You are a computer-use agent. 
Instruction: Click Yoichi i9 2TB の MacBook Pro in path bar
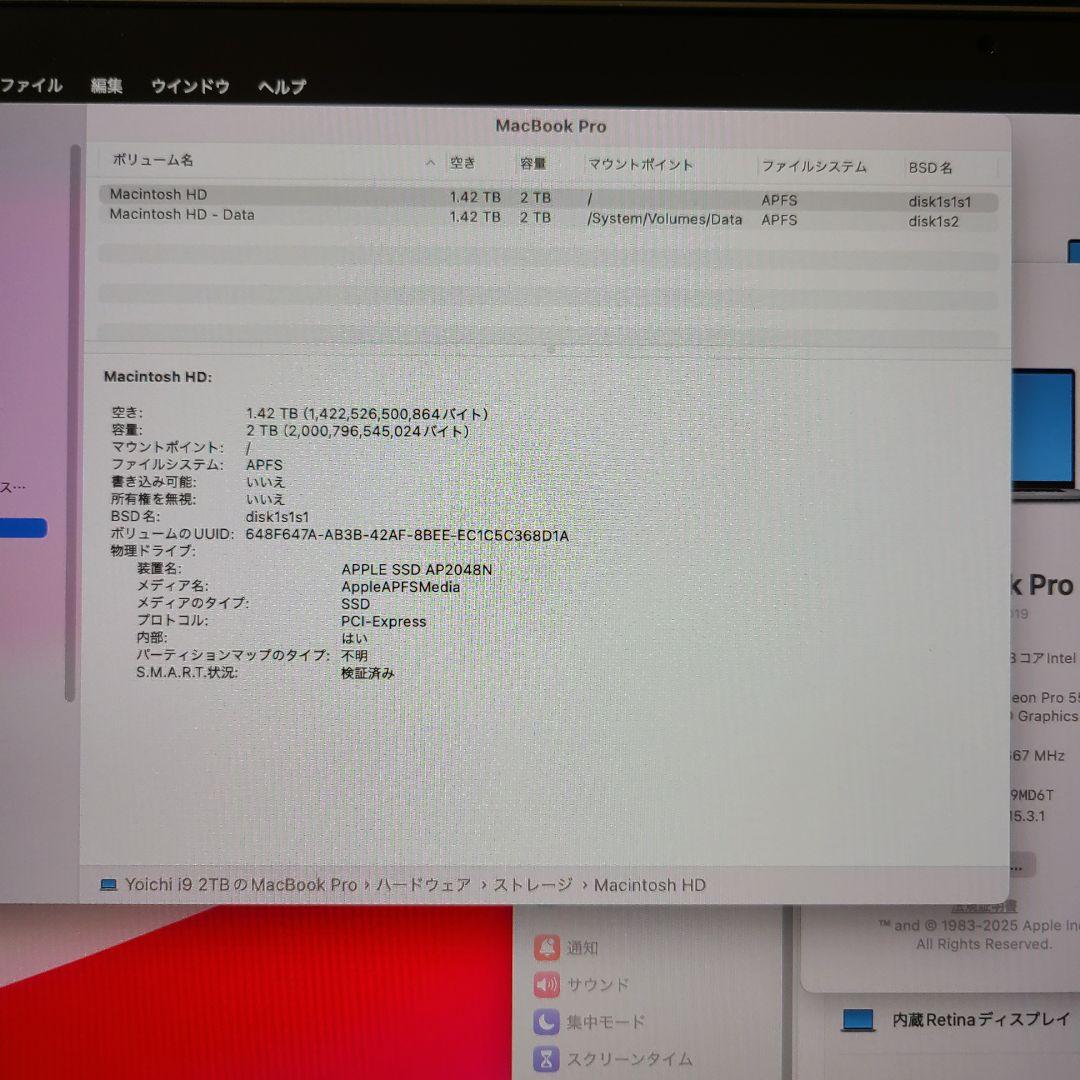[x=240, y=884]
